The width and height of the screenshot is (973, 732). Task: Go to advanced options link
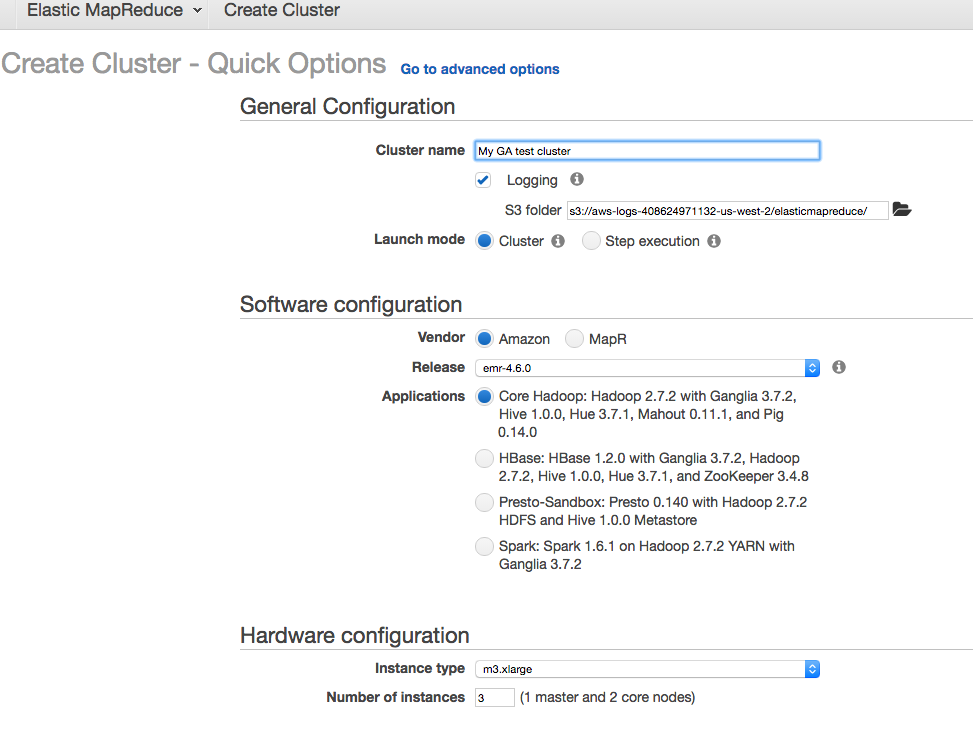480,69
